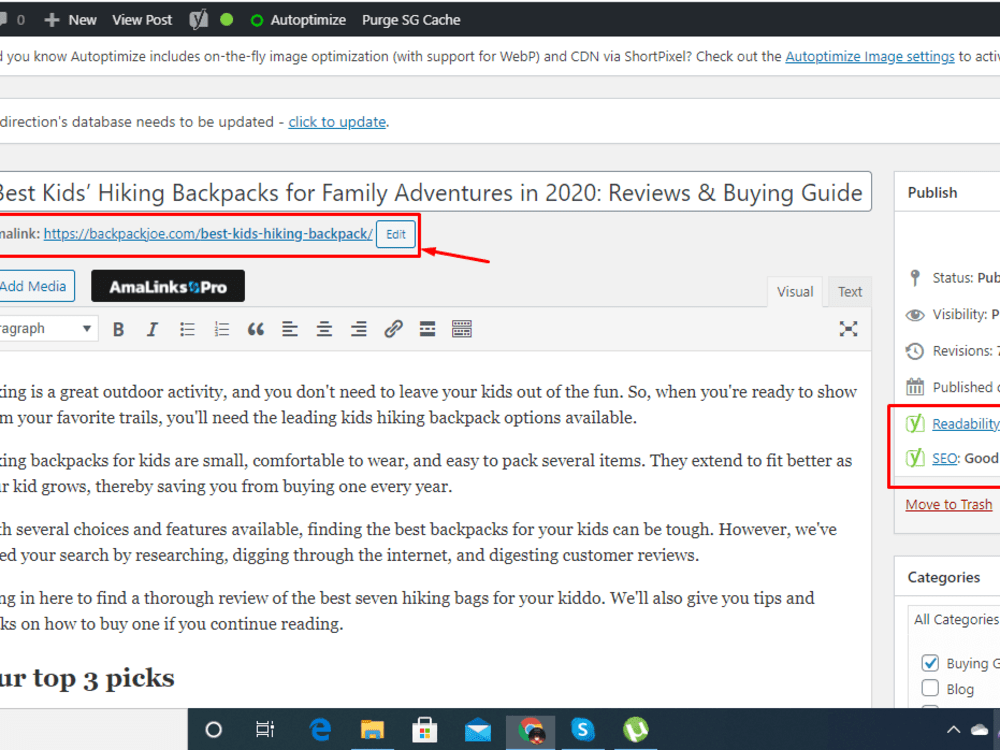Click the 'top 3 picks' heading
The width and height of the screenshot is (1000, 750).
[87, 678]
